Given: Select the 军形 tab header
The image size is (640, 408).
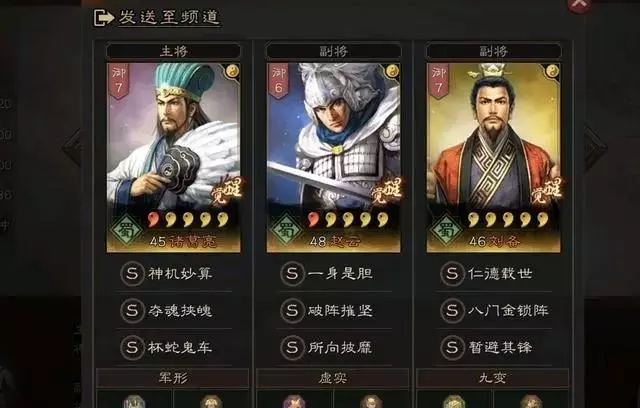Looking at the screenshot, I should click(x=173, y=378).
